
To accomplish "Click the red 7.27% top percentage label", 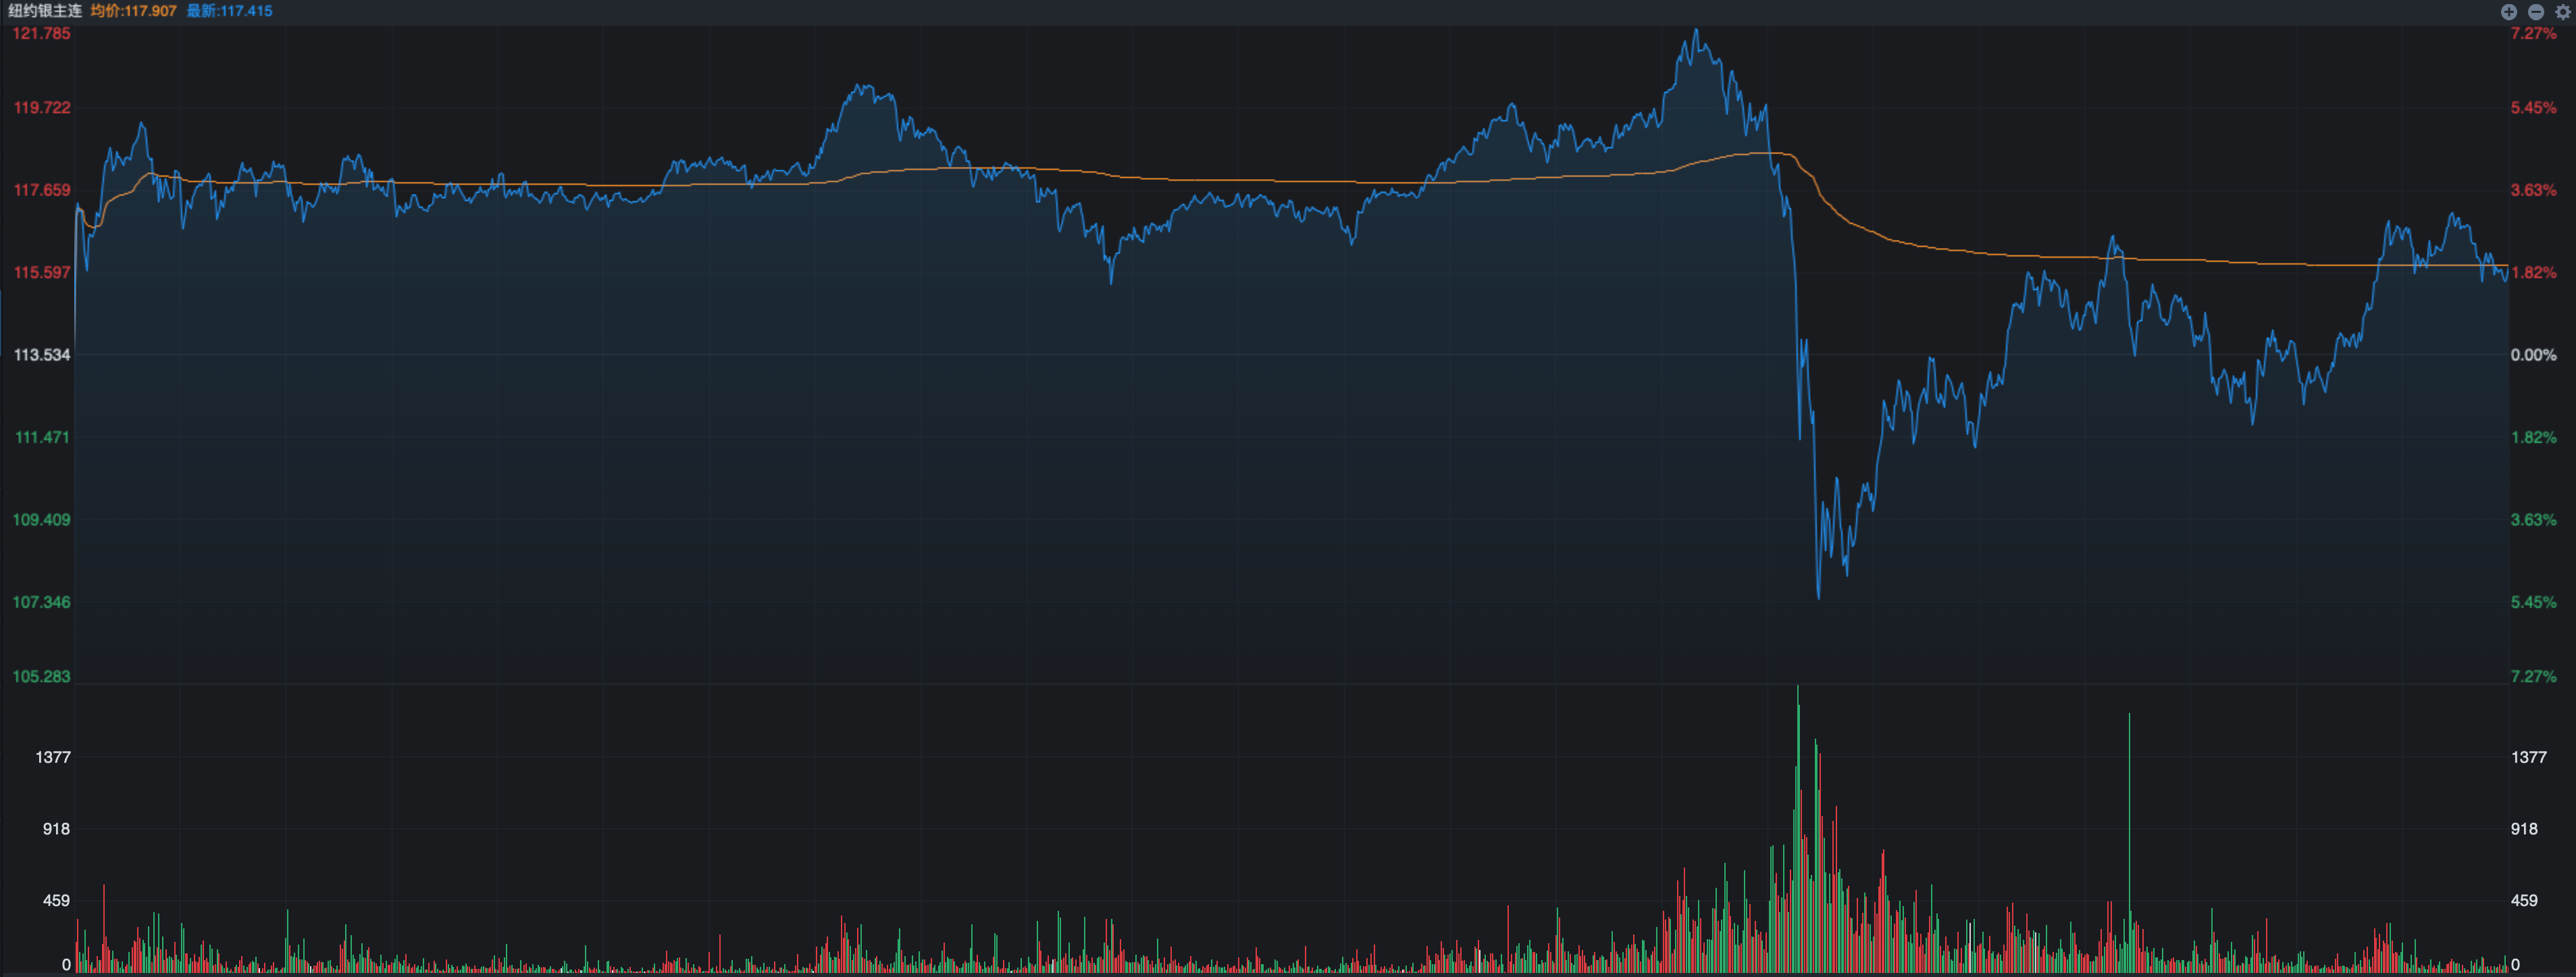I will [2533, 34].
